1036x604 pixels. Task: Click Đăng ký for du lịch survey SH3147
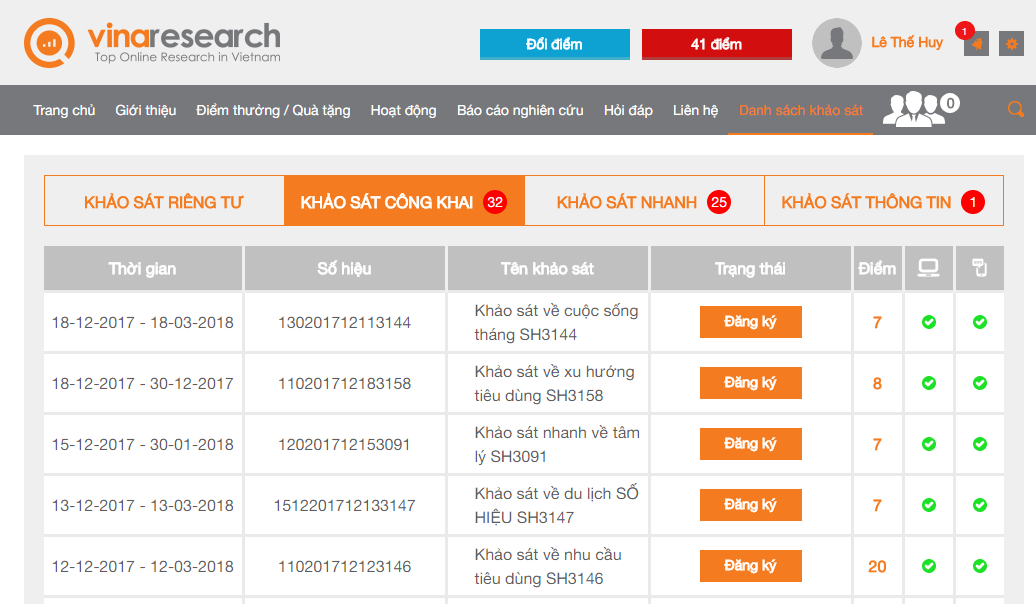pos(750,505)
